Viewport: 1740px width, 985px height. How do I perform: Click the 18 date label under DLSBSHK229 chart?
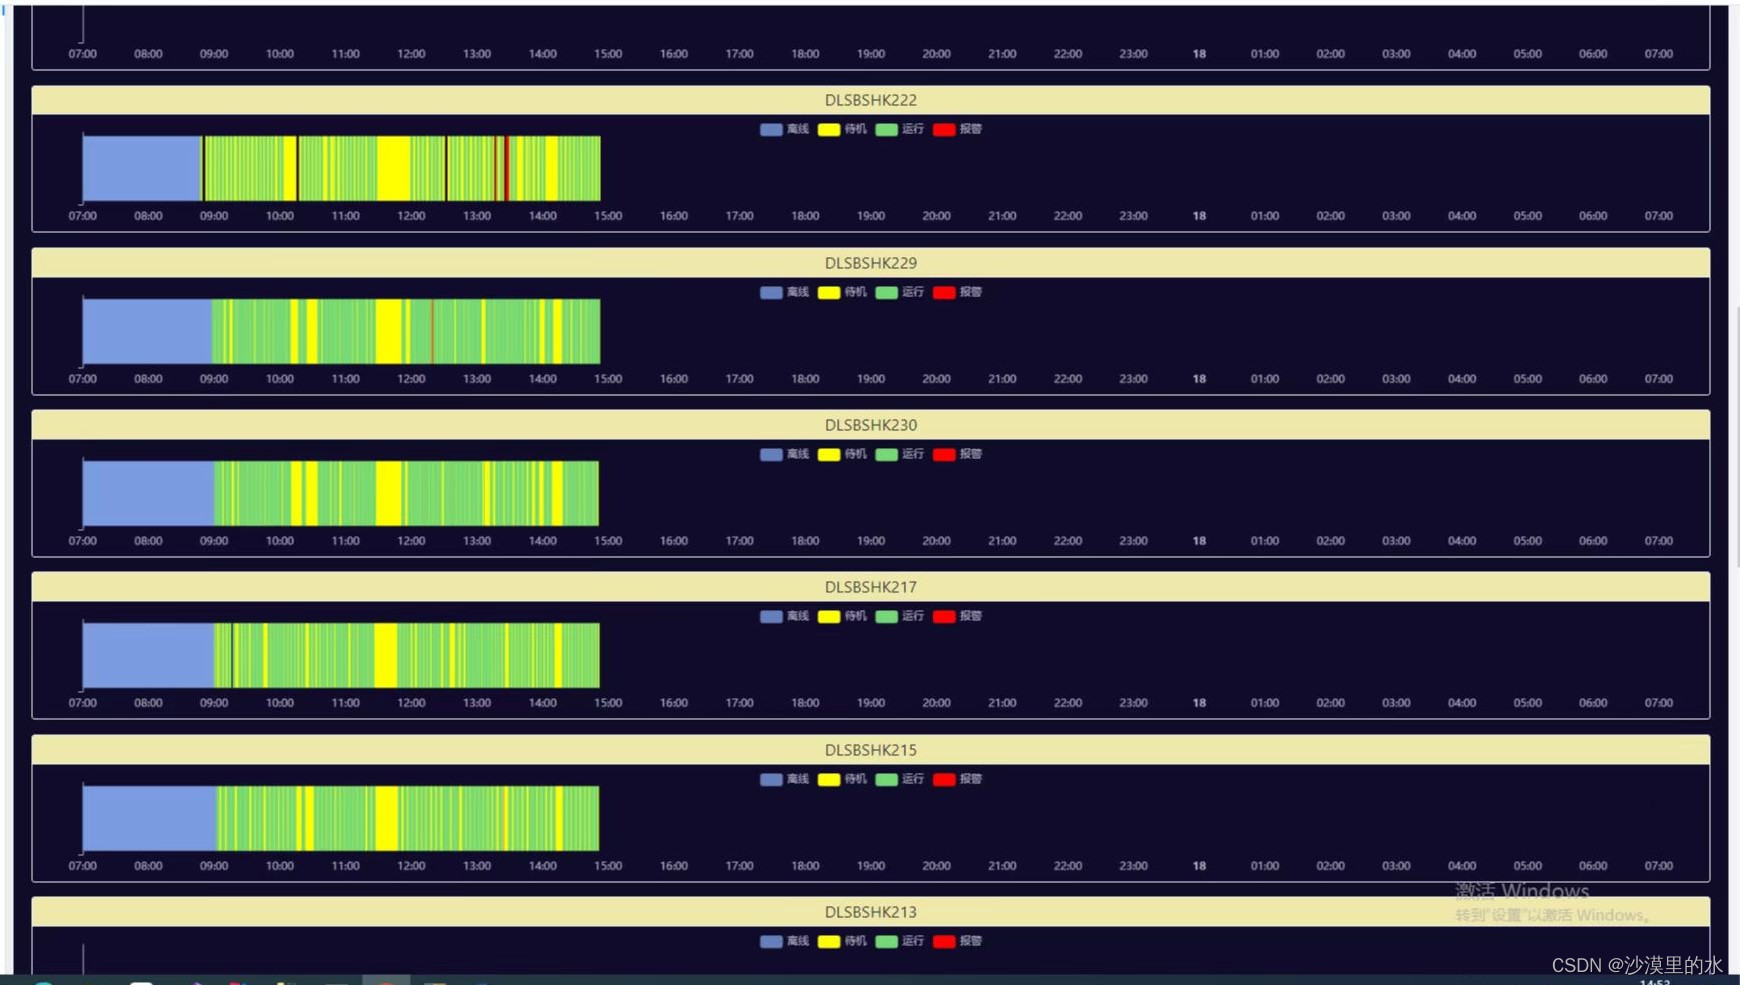point(1199,379)
